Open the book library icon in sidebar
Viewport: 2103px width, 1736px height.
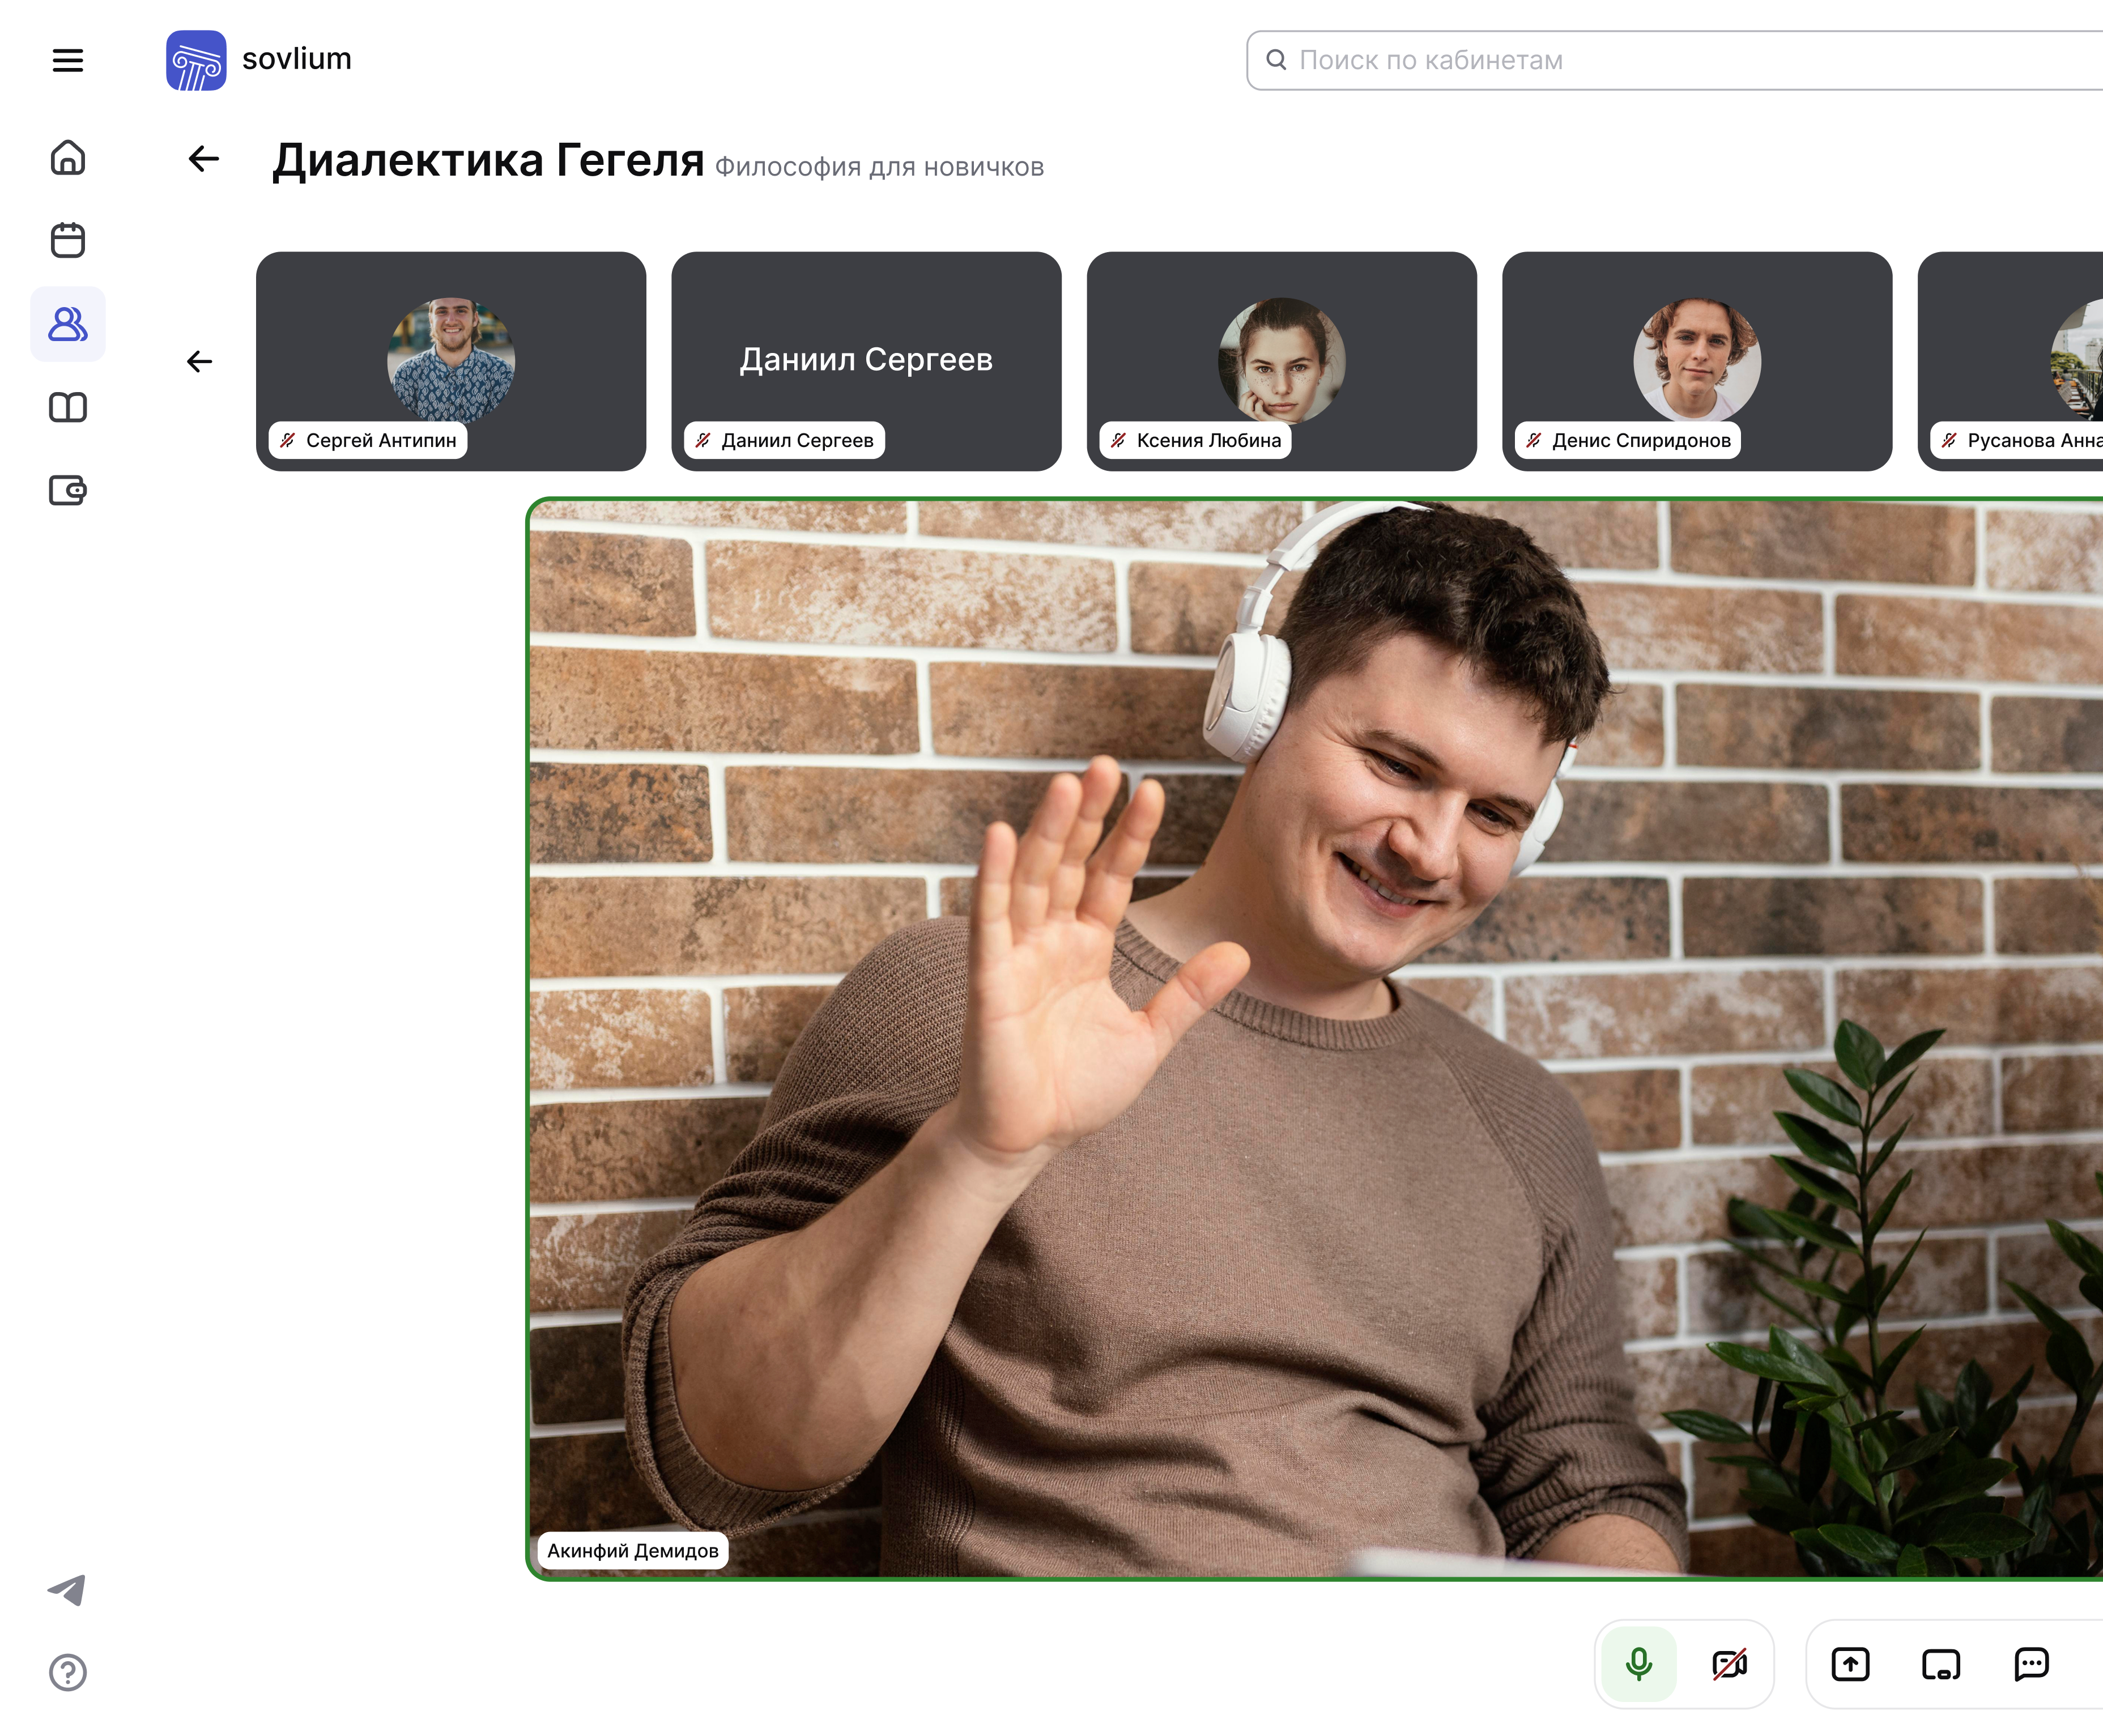click(x=67, y=407)
